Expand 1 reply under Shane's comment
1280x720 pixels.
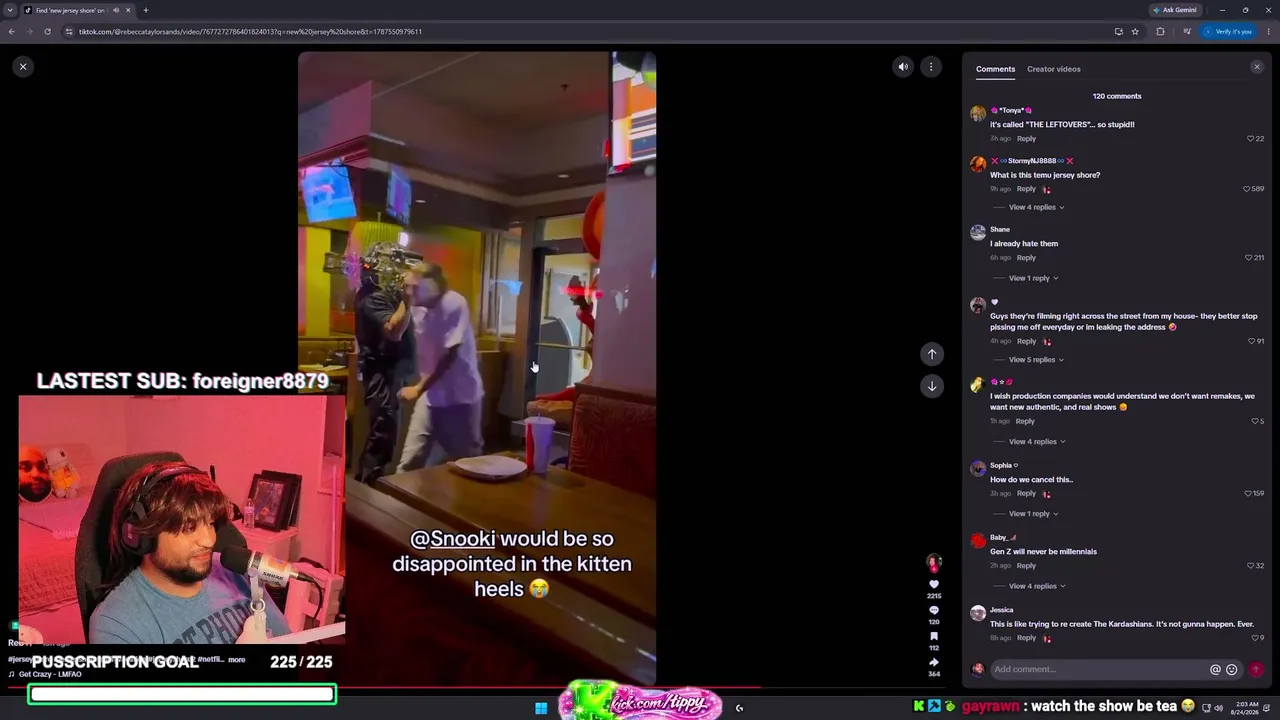1034,278
